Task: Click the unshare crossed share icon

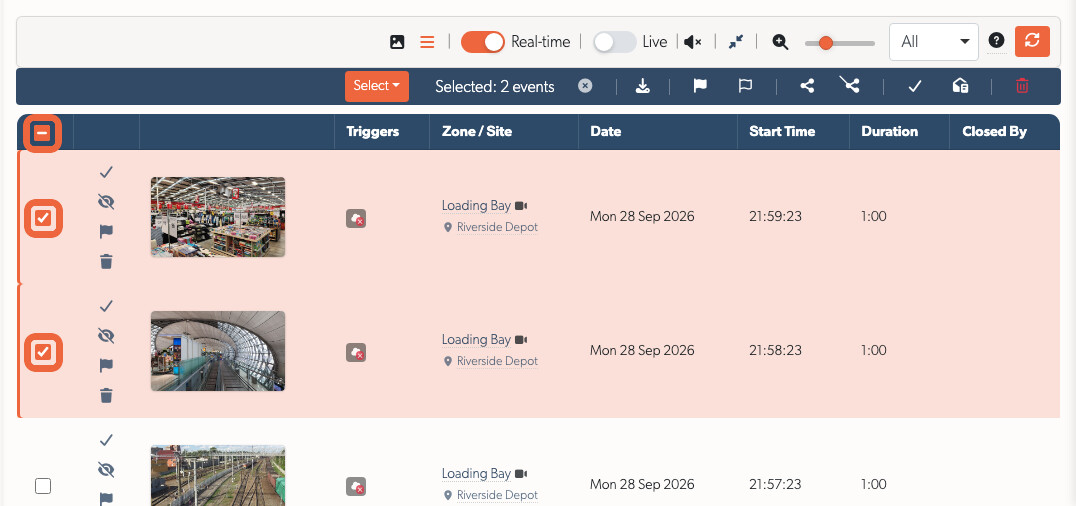Action: click(x=850, y=84)
